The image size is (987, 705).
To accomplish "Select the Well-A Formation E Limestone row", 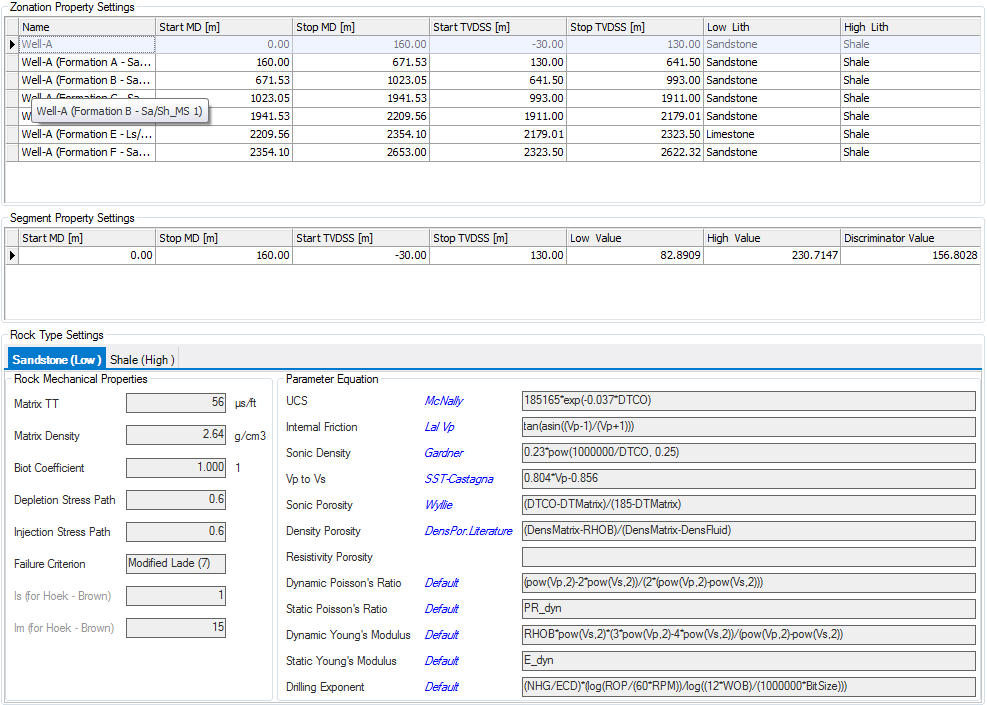I will [86, 134].
